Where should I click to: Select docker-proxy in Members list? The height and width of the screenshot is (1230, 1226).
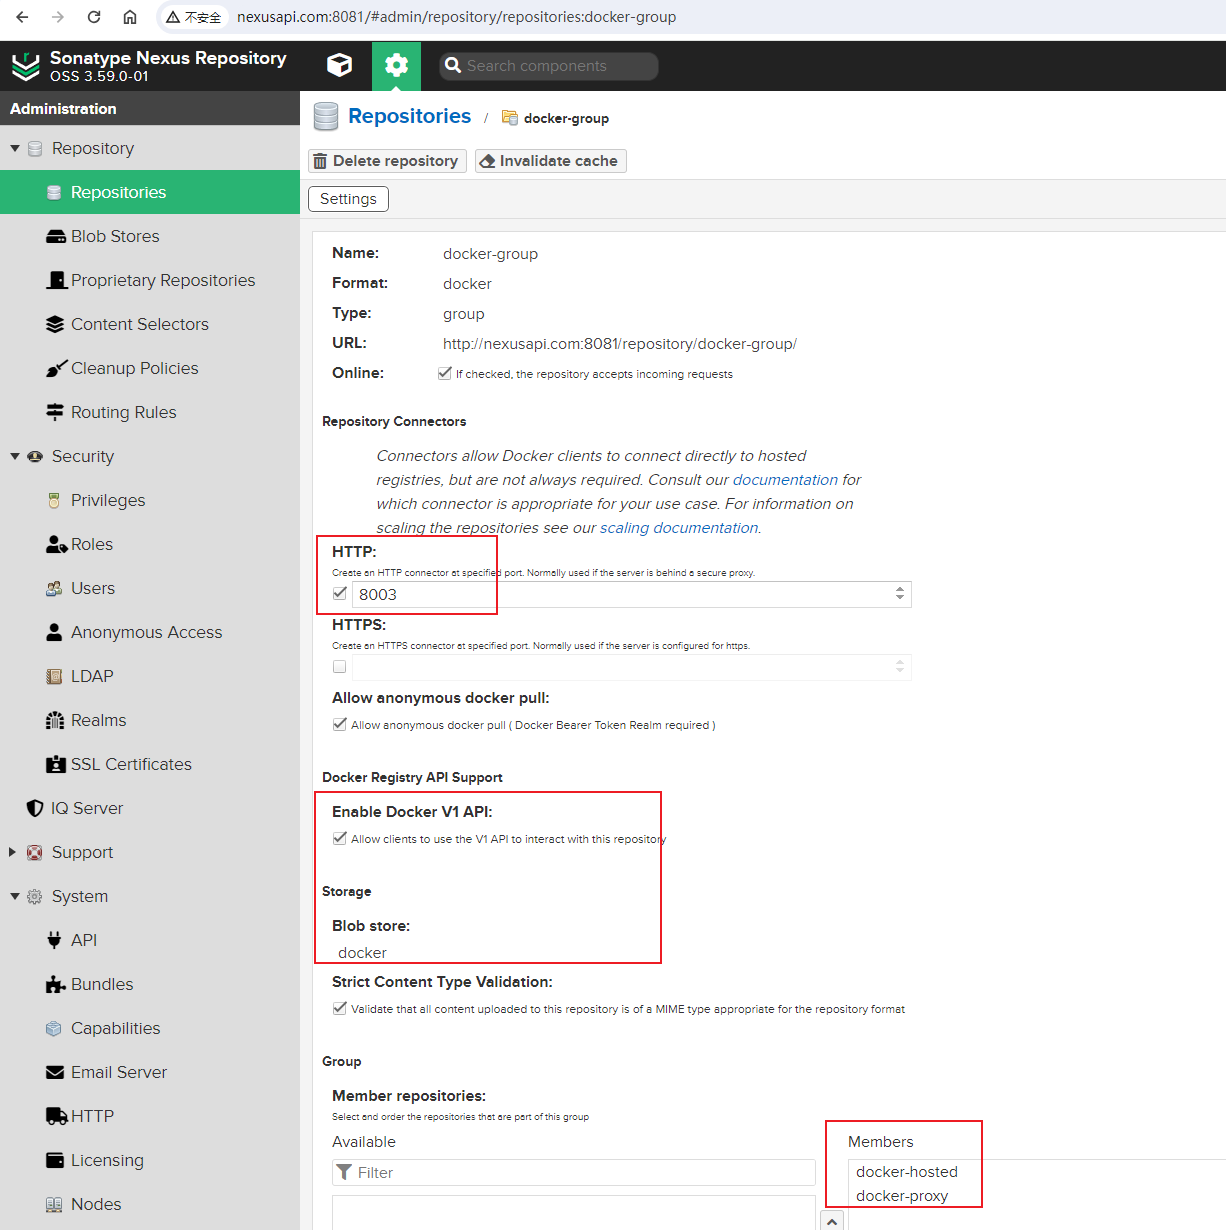click(x=902, y=1196)
